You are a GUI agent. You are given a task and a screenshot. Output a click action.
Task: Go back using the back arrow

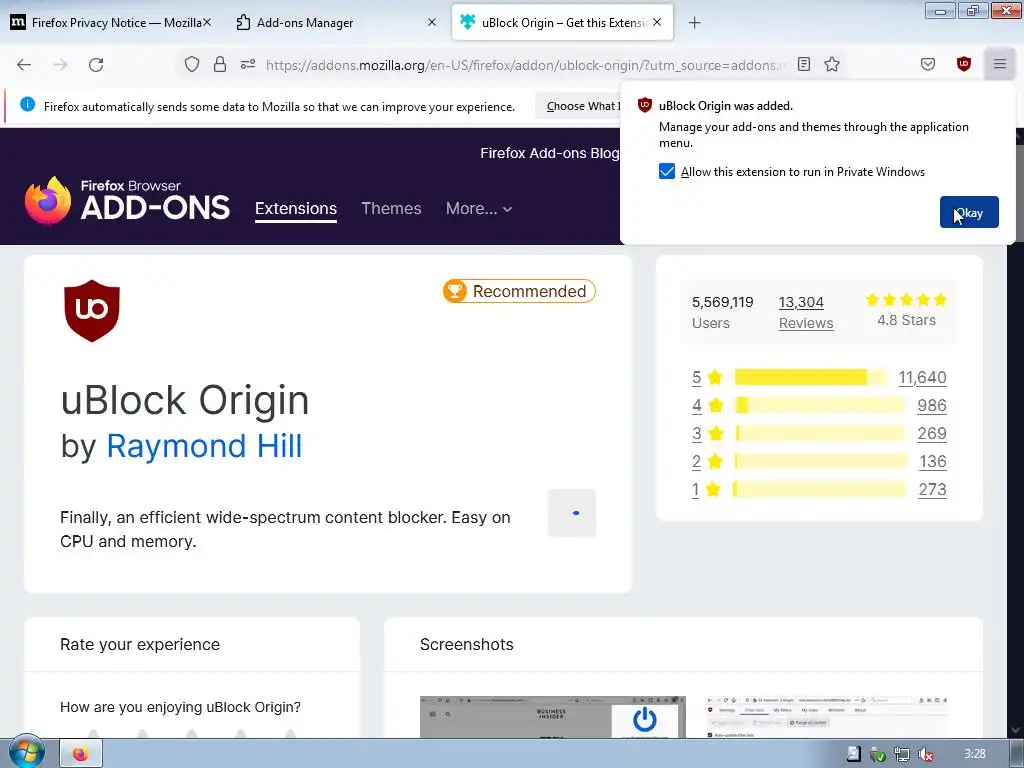(x=24, y=64)
